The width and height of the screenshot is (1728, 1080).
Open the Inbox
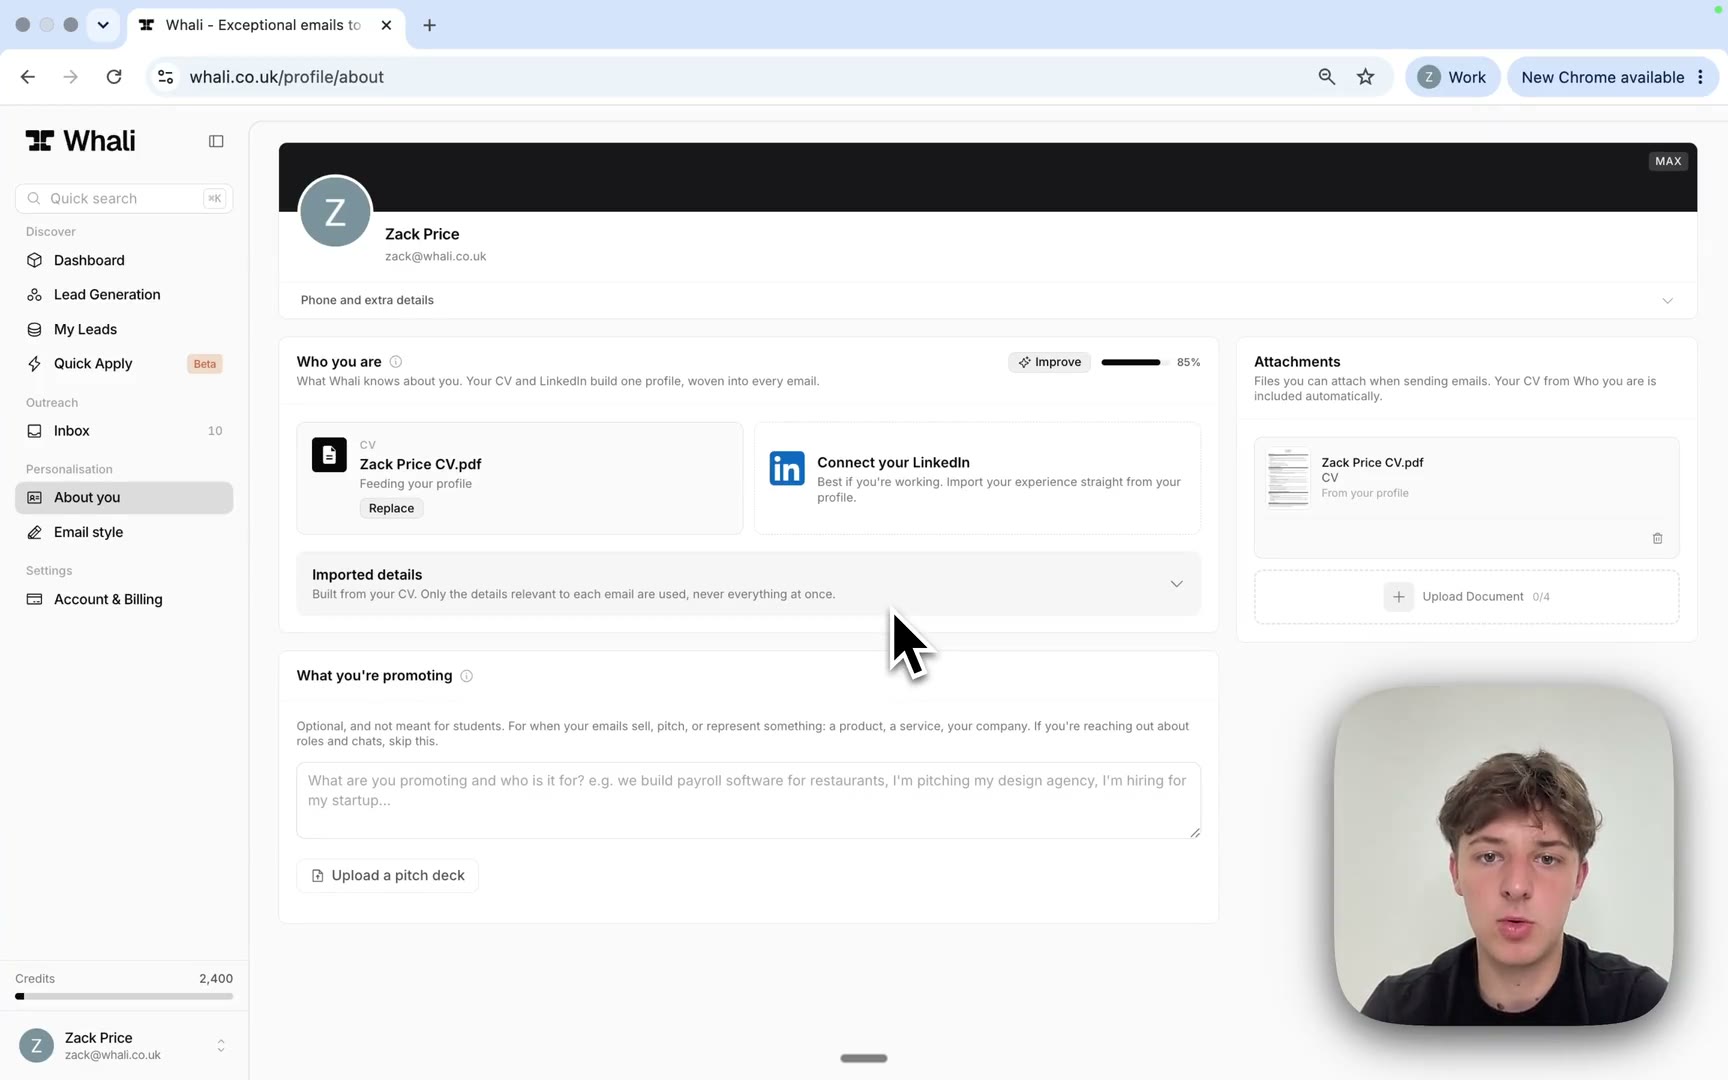tap(124, 431)
